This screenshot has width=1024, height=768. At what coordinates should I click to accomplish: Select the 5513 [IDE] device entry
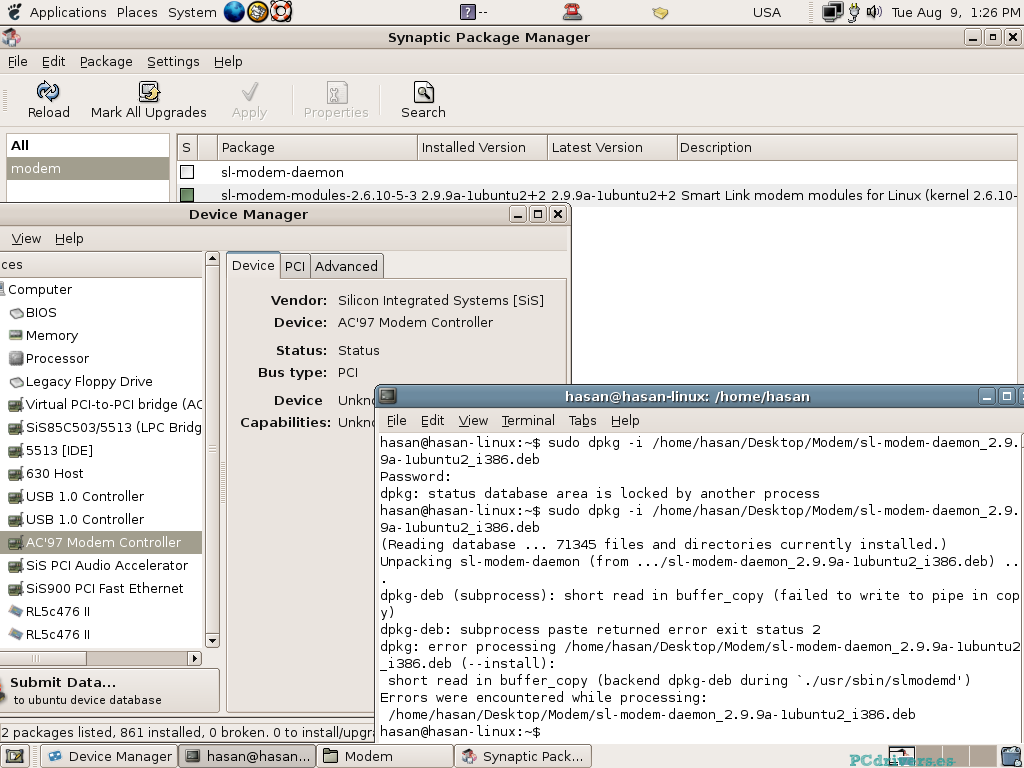pyautogui.click(x=59, y=450)
